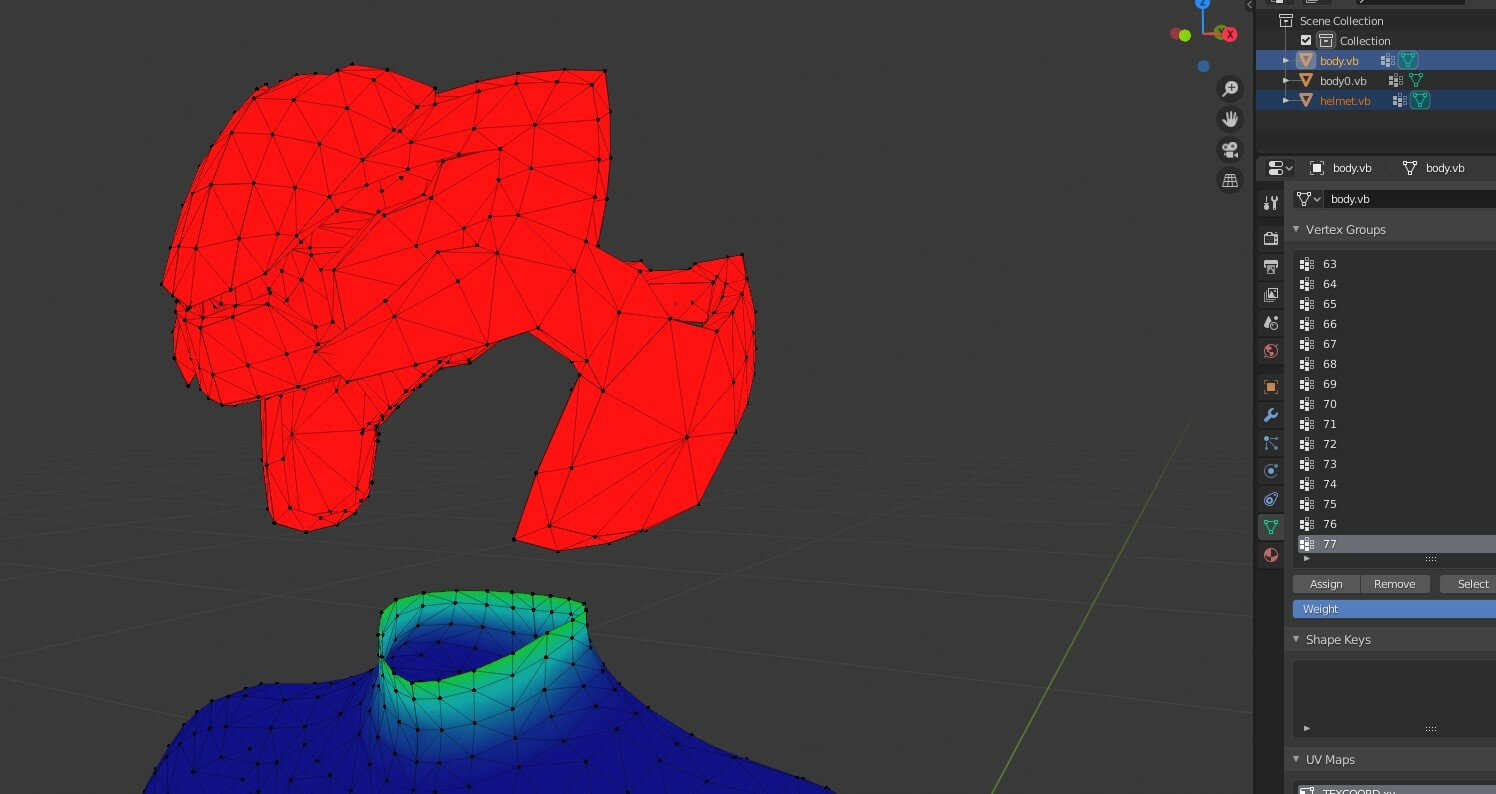The height and width of the screenshot is (794, 1496).
Task: Open the properties editor type dropdown
Action: (1280, 168)
